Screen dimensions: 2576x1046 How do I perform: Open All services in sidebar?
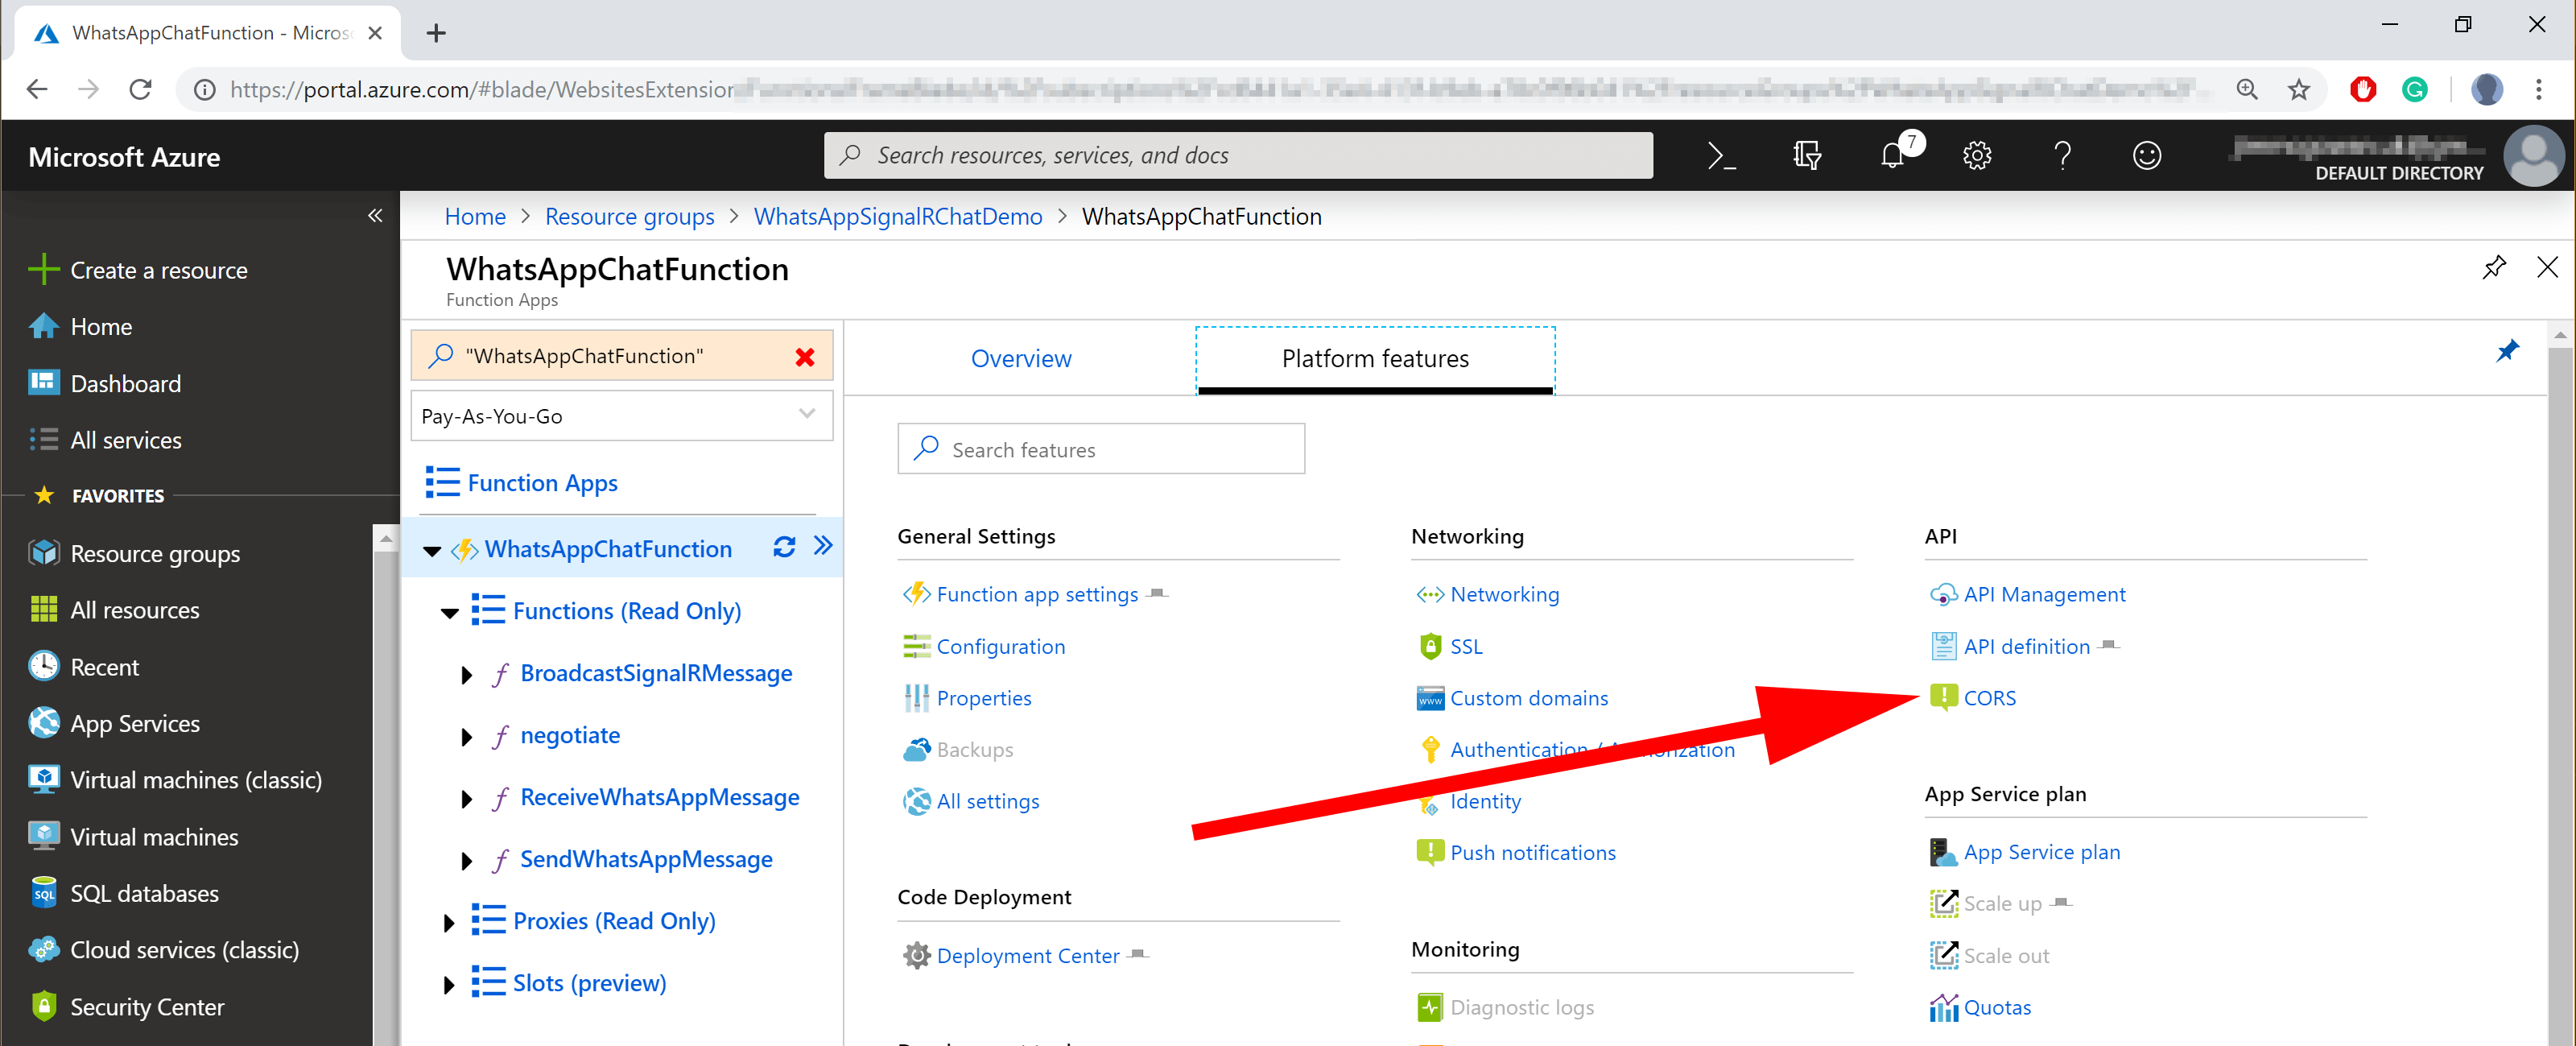[x=105, y=440]
